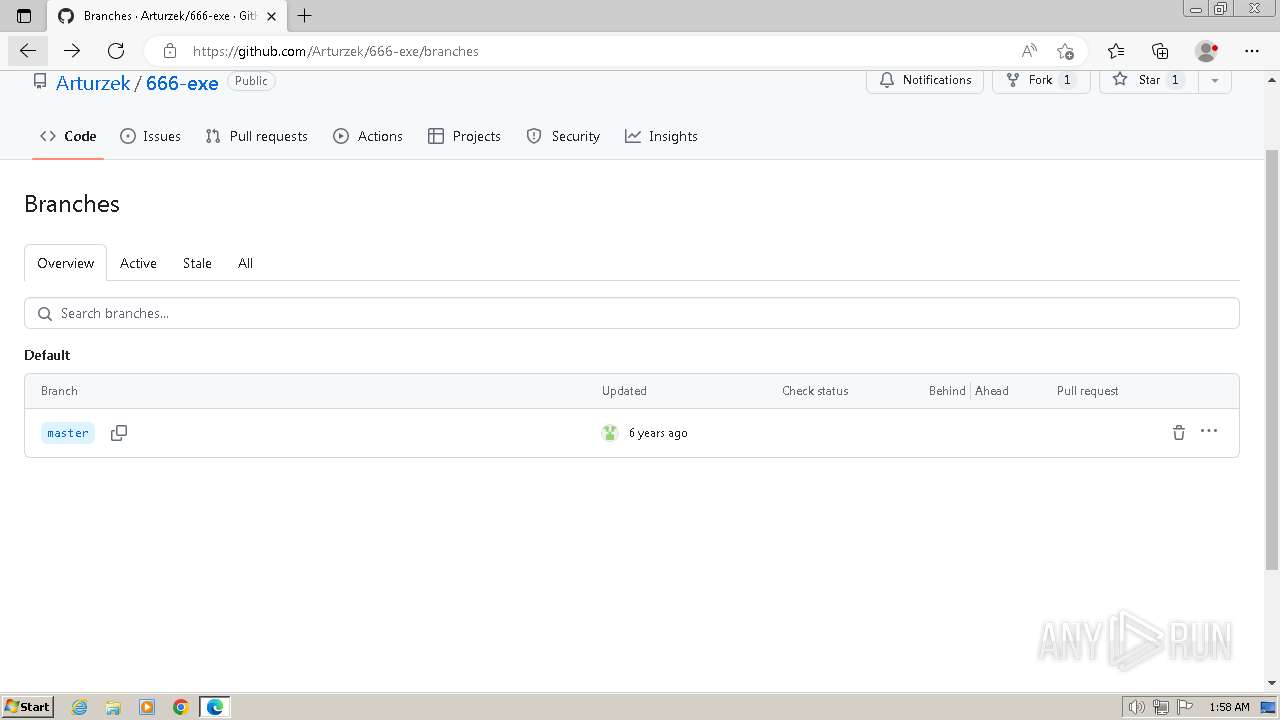The height and width of the screenshot is (720, 1280).
Task: Expand the Star lists dropdown arrow
Action: 1214,80
